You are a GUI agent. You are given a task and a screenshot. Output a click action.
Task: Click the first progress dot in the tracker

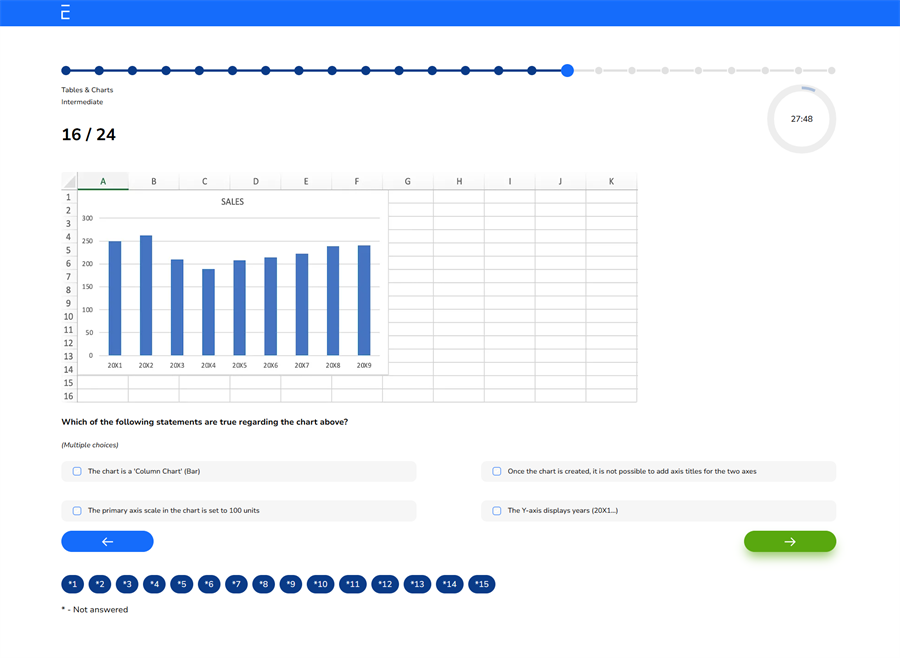[66, 71]
